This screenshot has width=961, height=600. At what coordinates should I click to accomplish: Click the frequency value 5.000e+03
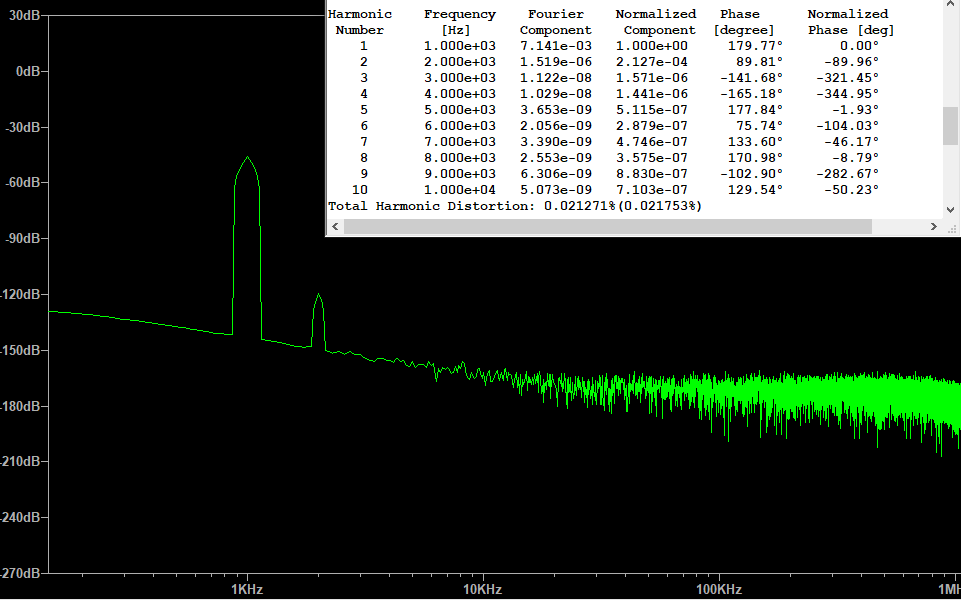[460, 110]
